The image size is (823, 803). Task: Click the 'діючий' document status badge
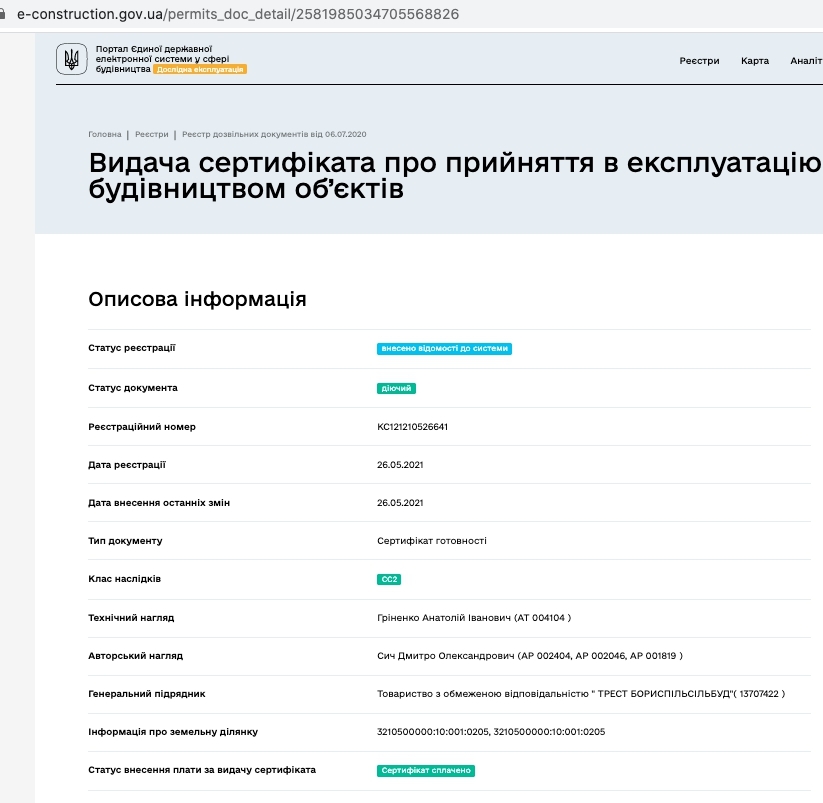(x=396, y=388)
